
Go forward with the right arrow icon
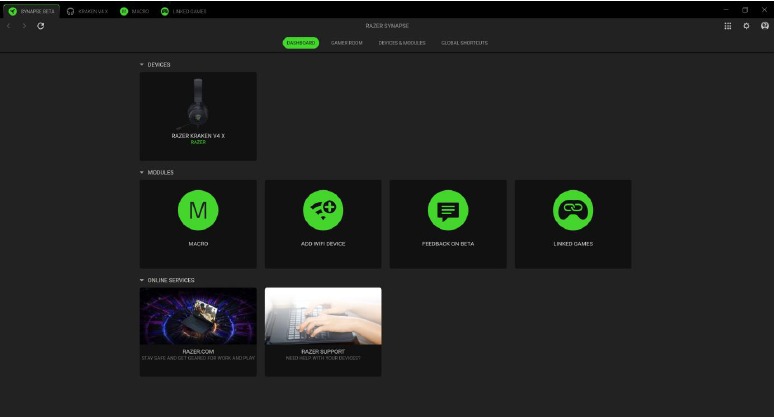[24, 26]
